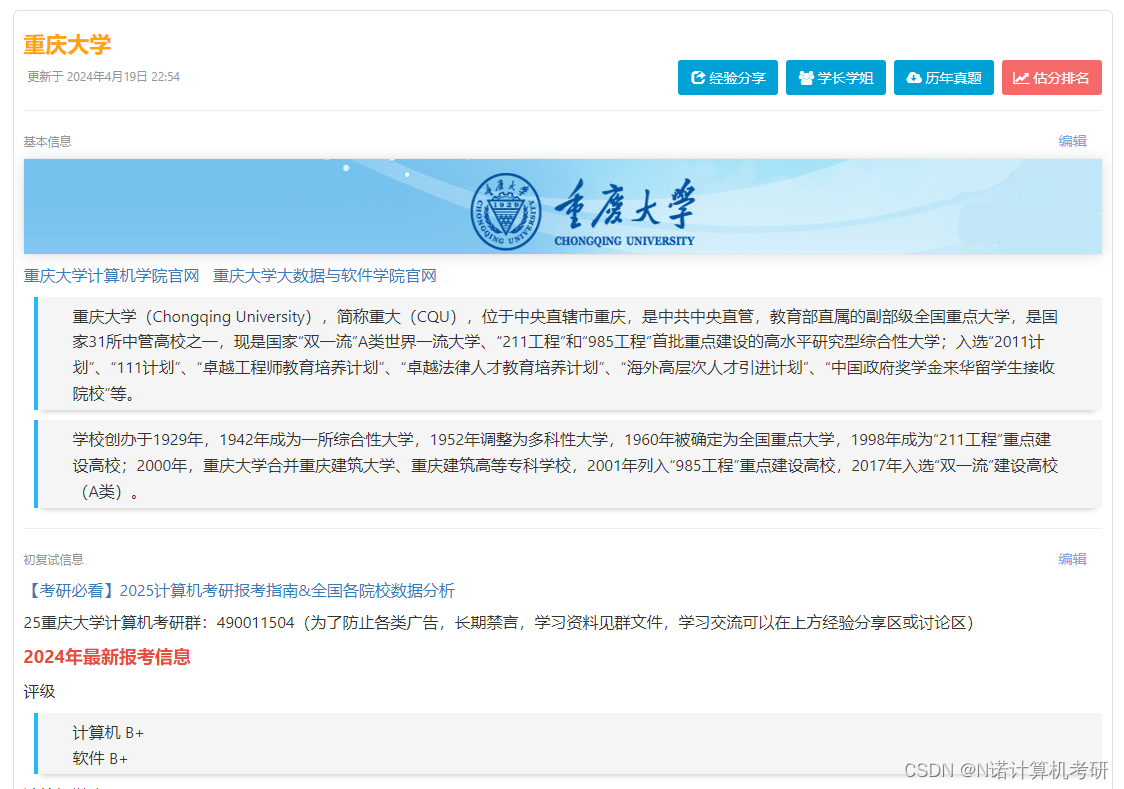1124x789 pixels.
Task: Click the 初复试信息 section label
Action: (x=53, y=560)
